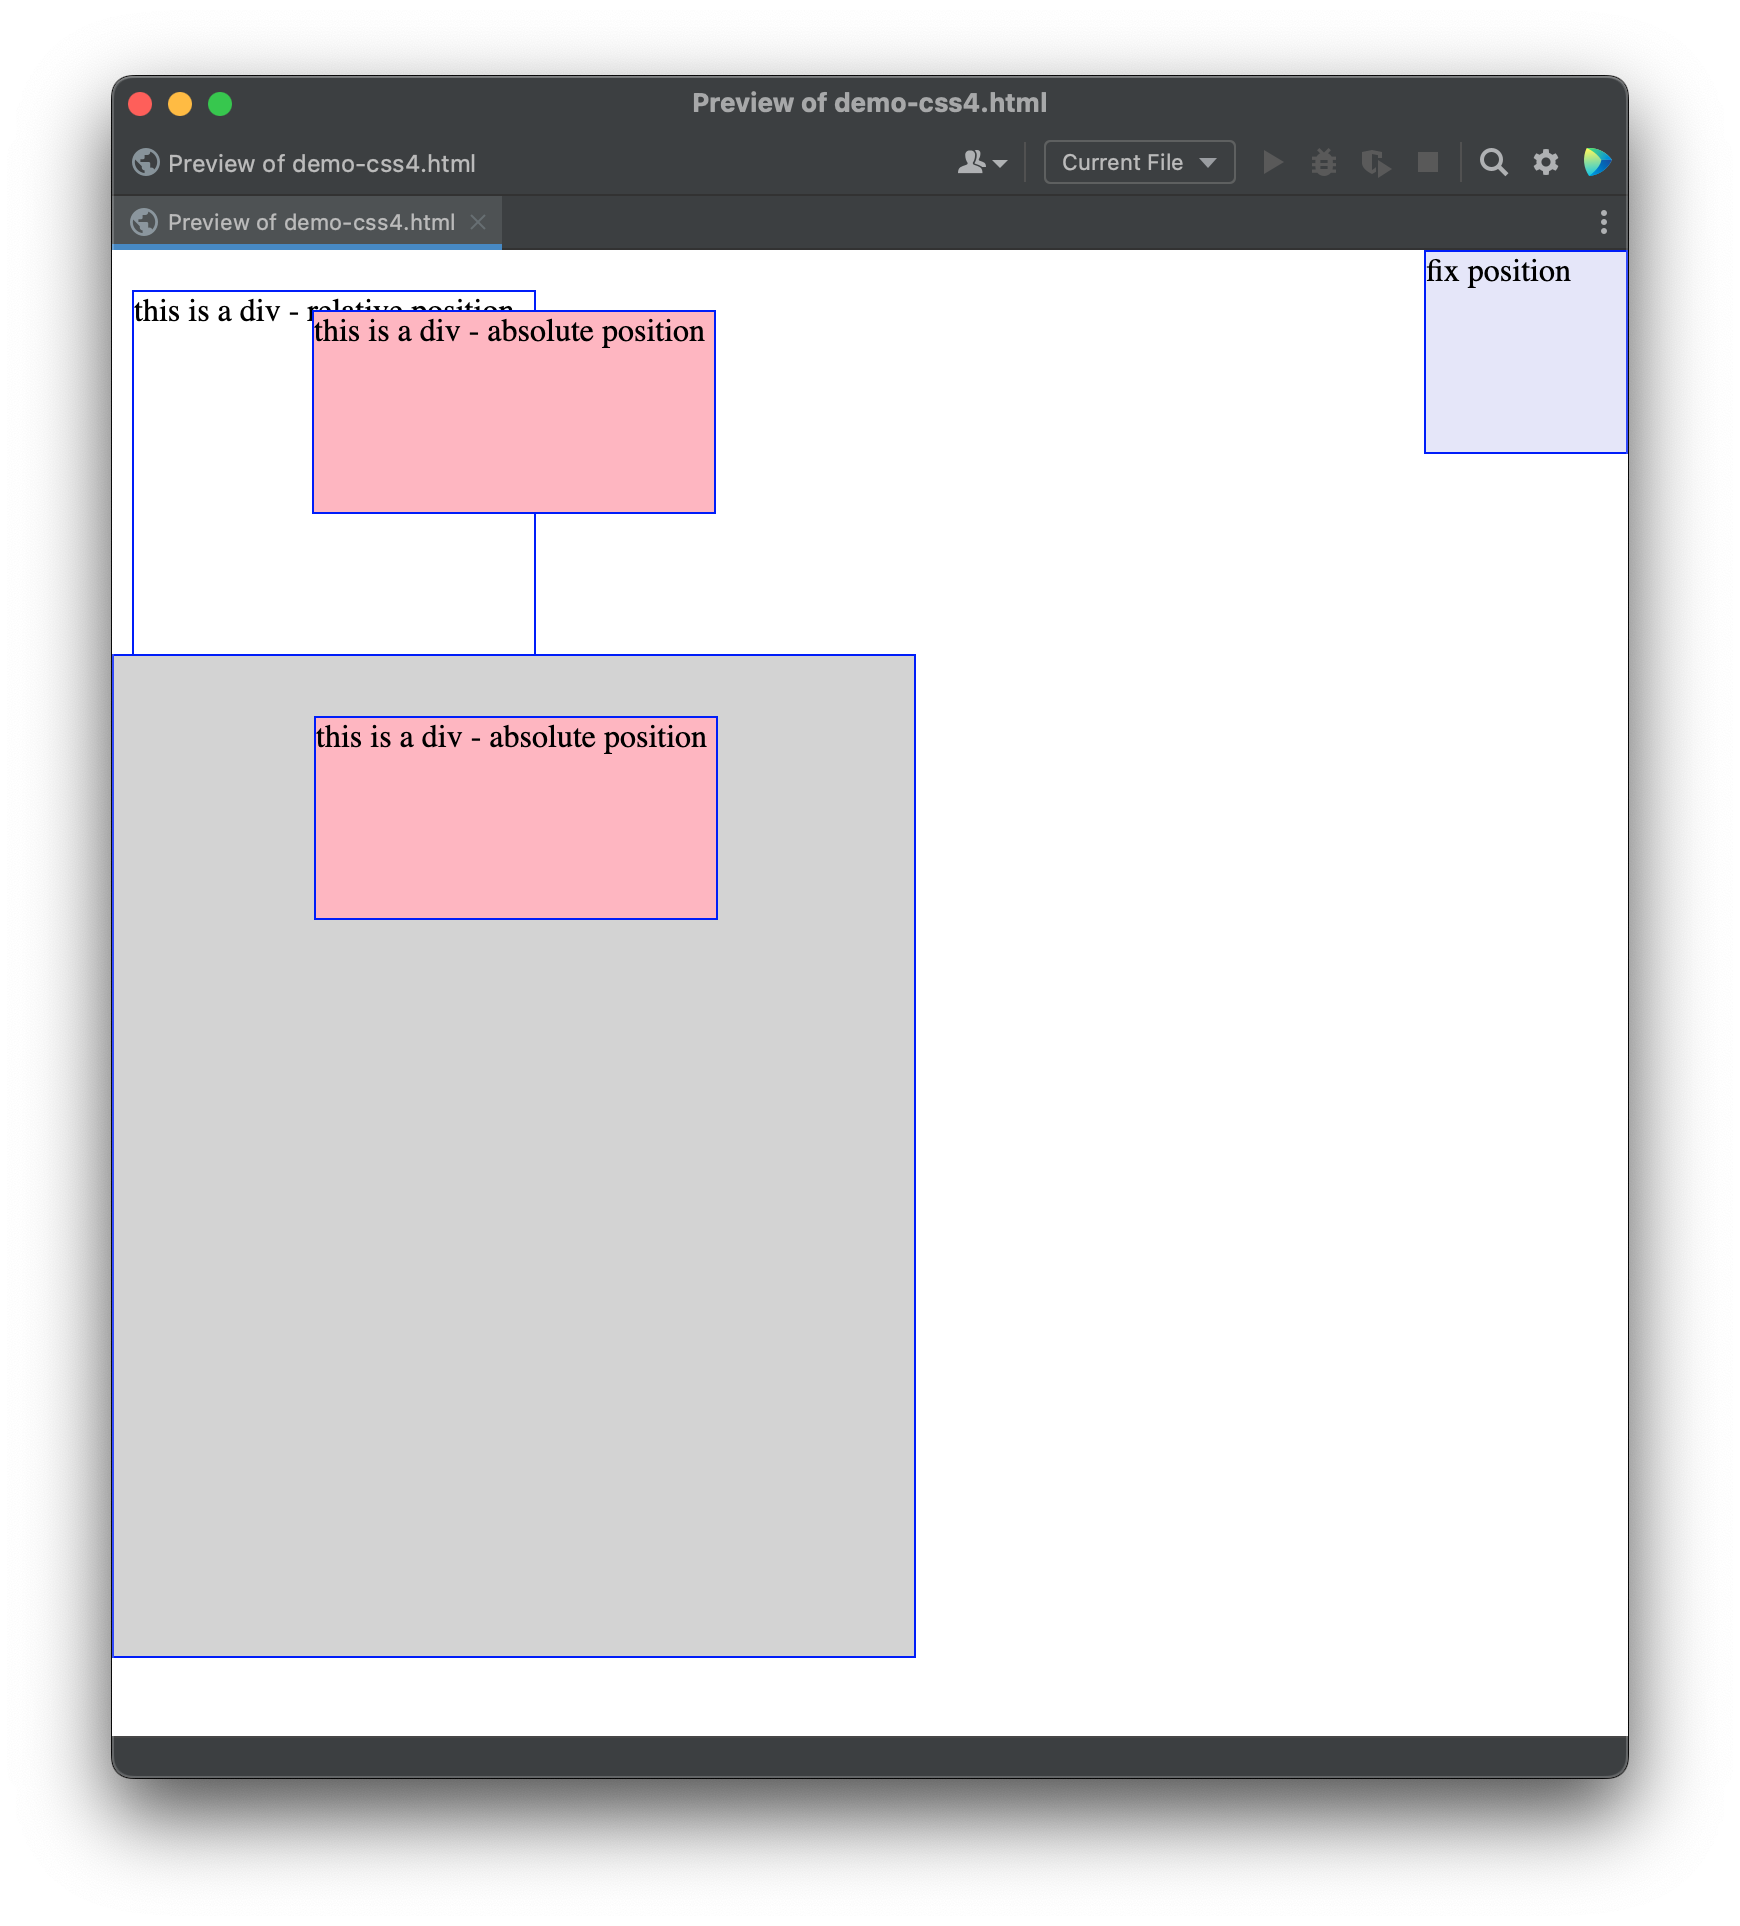1740x1926 pixels.
Task: Launch Run with Coverage
Action: pos(1375,162)
